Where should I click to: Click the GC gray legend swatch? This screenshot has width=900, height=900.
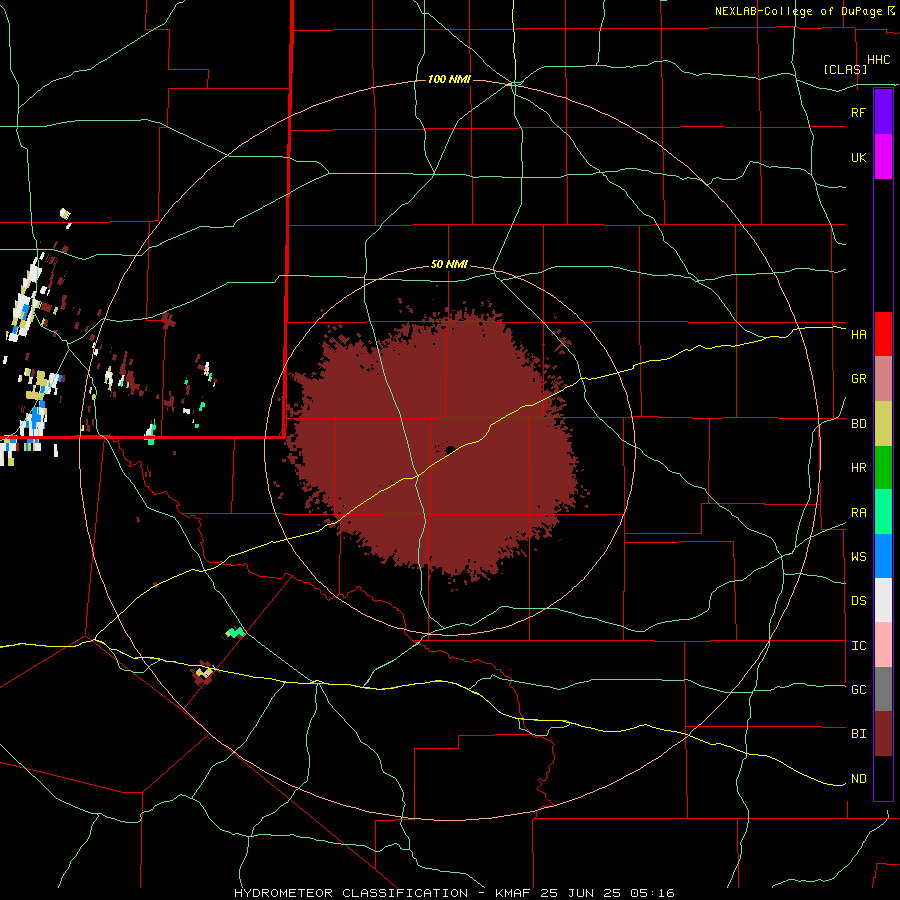click(x=883, y=689)
